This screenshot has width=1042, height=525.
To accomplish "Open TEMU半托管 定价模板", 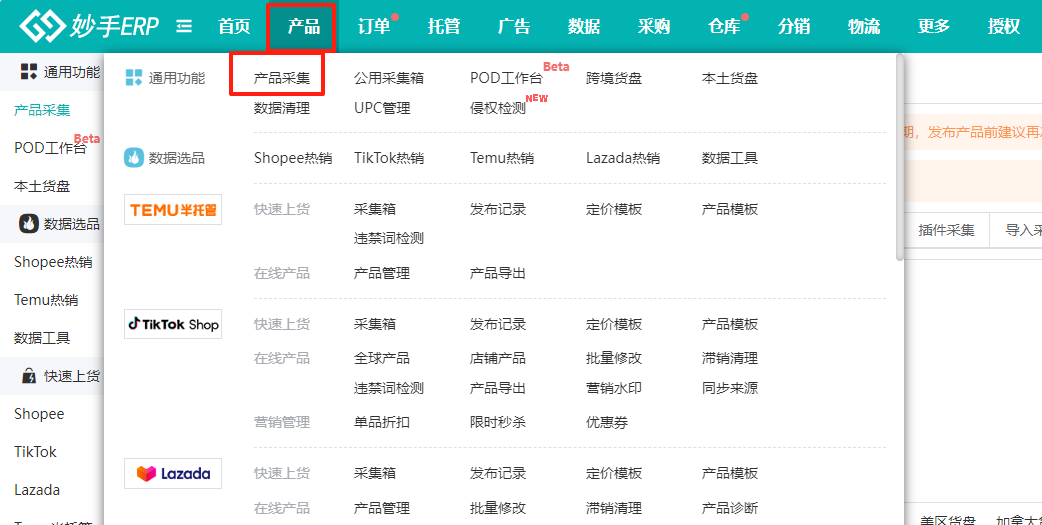I will click(x=614, y=209).
